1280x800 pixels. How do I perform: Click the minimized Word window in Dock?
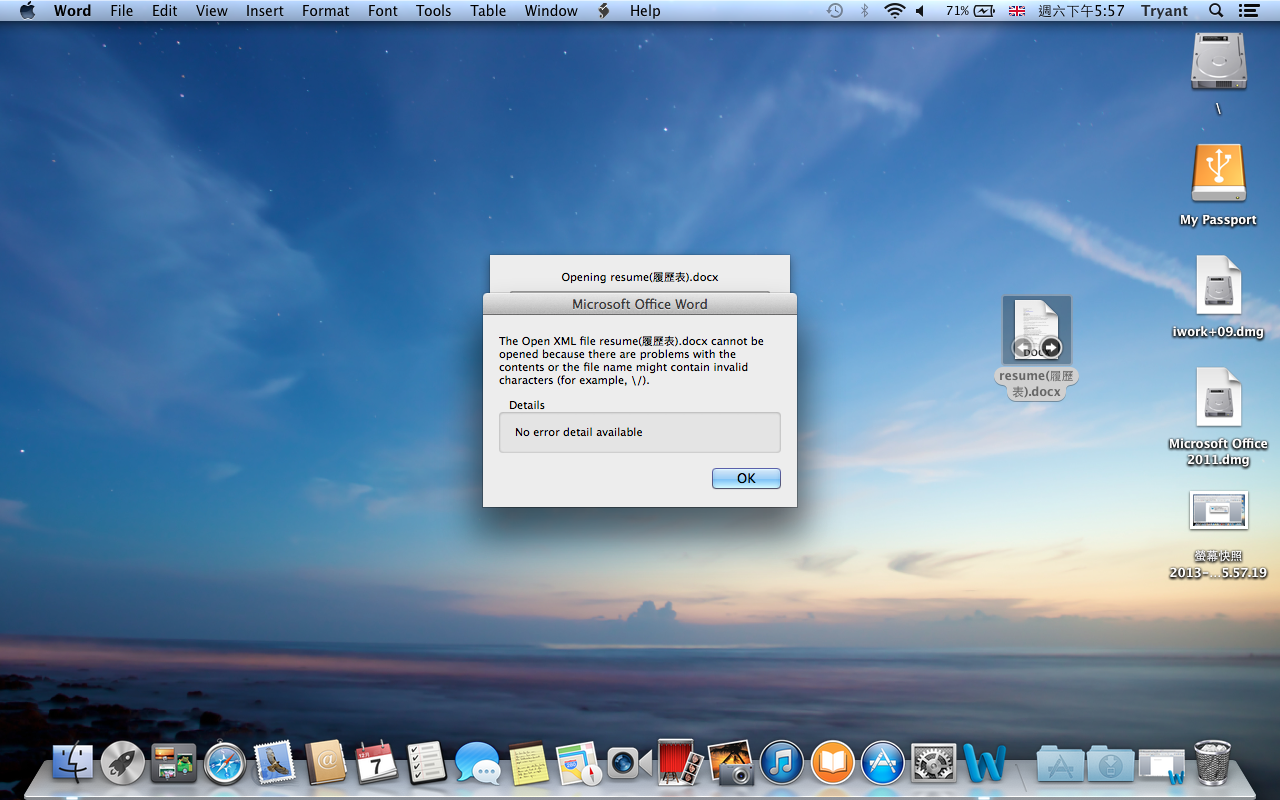pyautogui.click(x=1161, y=765)
